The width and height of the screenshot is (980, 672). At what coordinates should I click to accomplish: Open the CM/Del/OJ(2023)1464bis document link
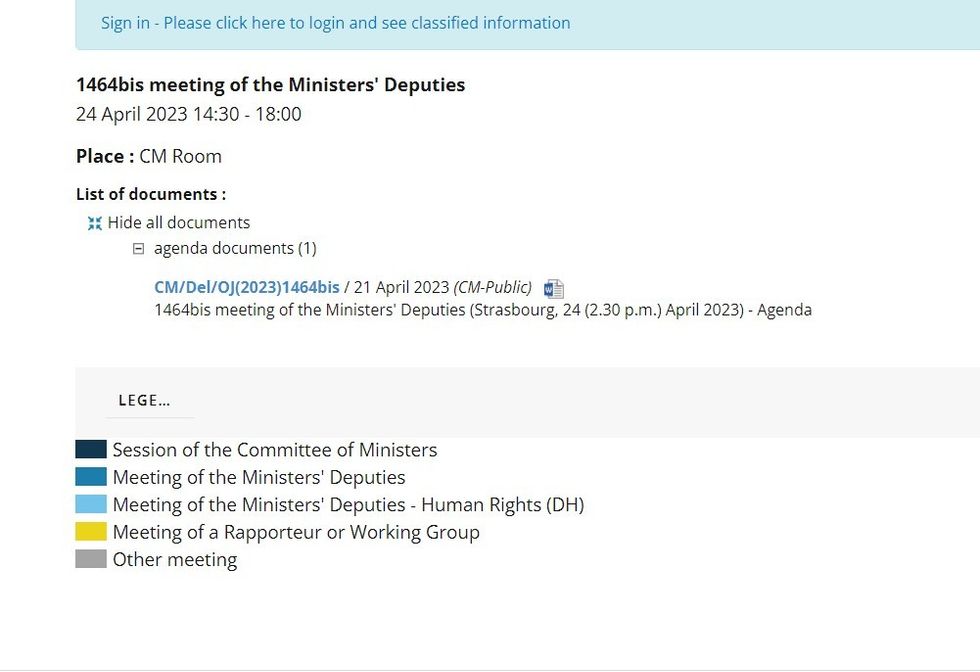click(247, 287)
